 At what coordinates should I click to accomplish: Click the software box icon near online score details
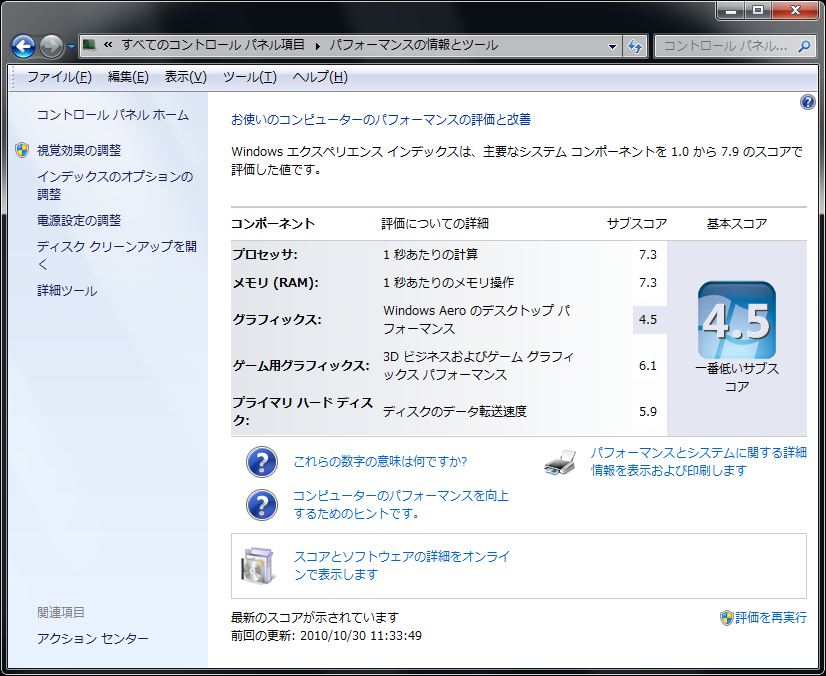click(x=255, y=563)
